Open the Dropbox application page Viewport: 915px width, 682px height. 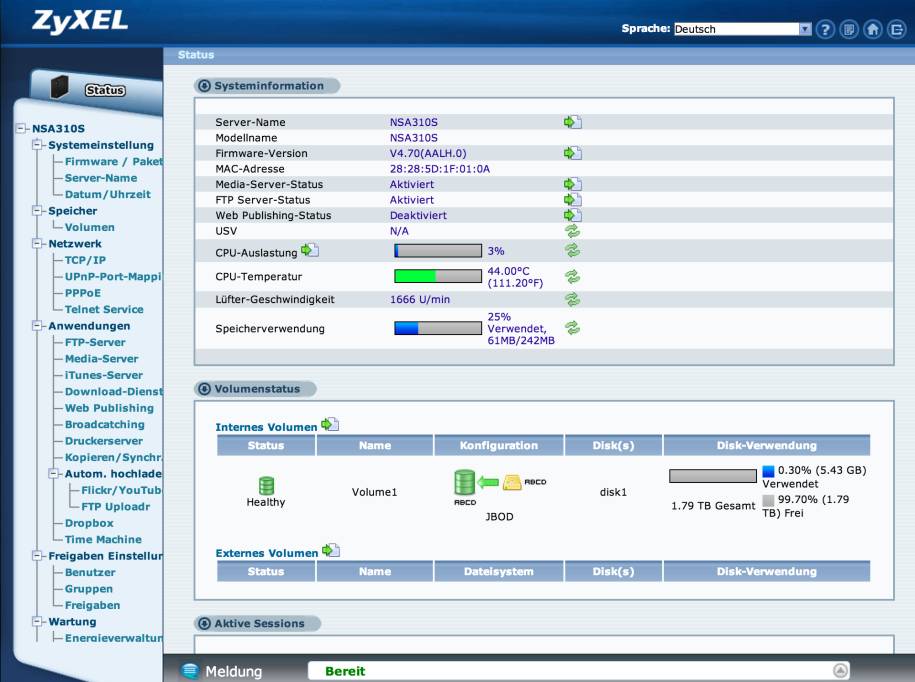click(x=89, y=523)
